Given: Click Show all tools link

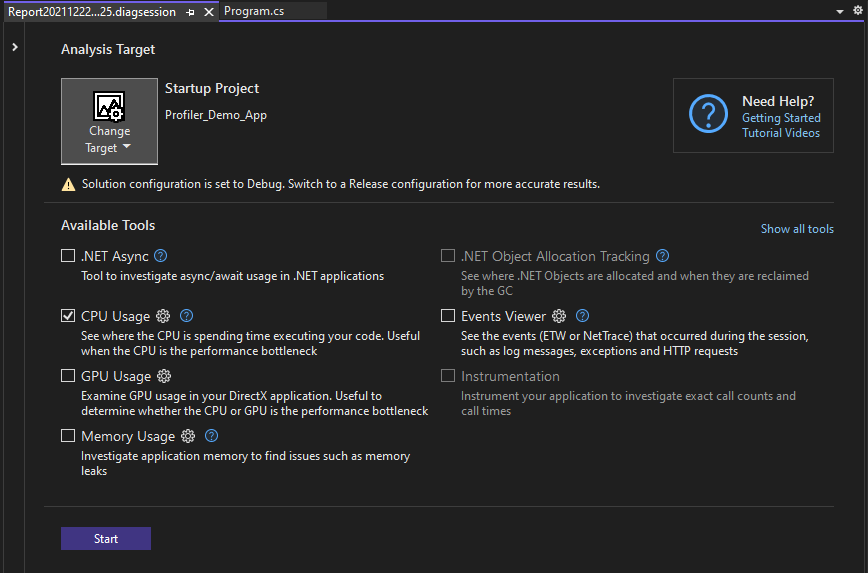Looking at the screenshot, I should coord(797,229).
